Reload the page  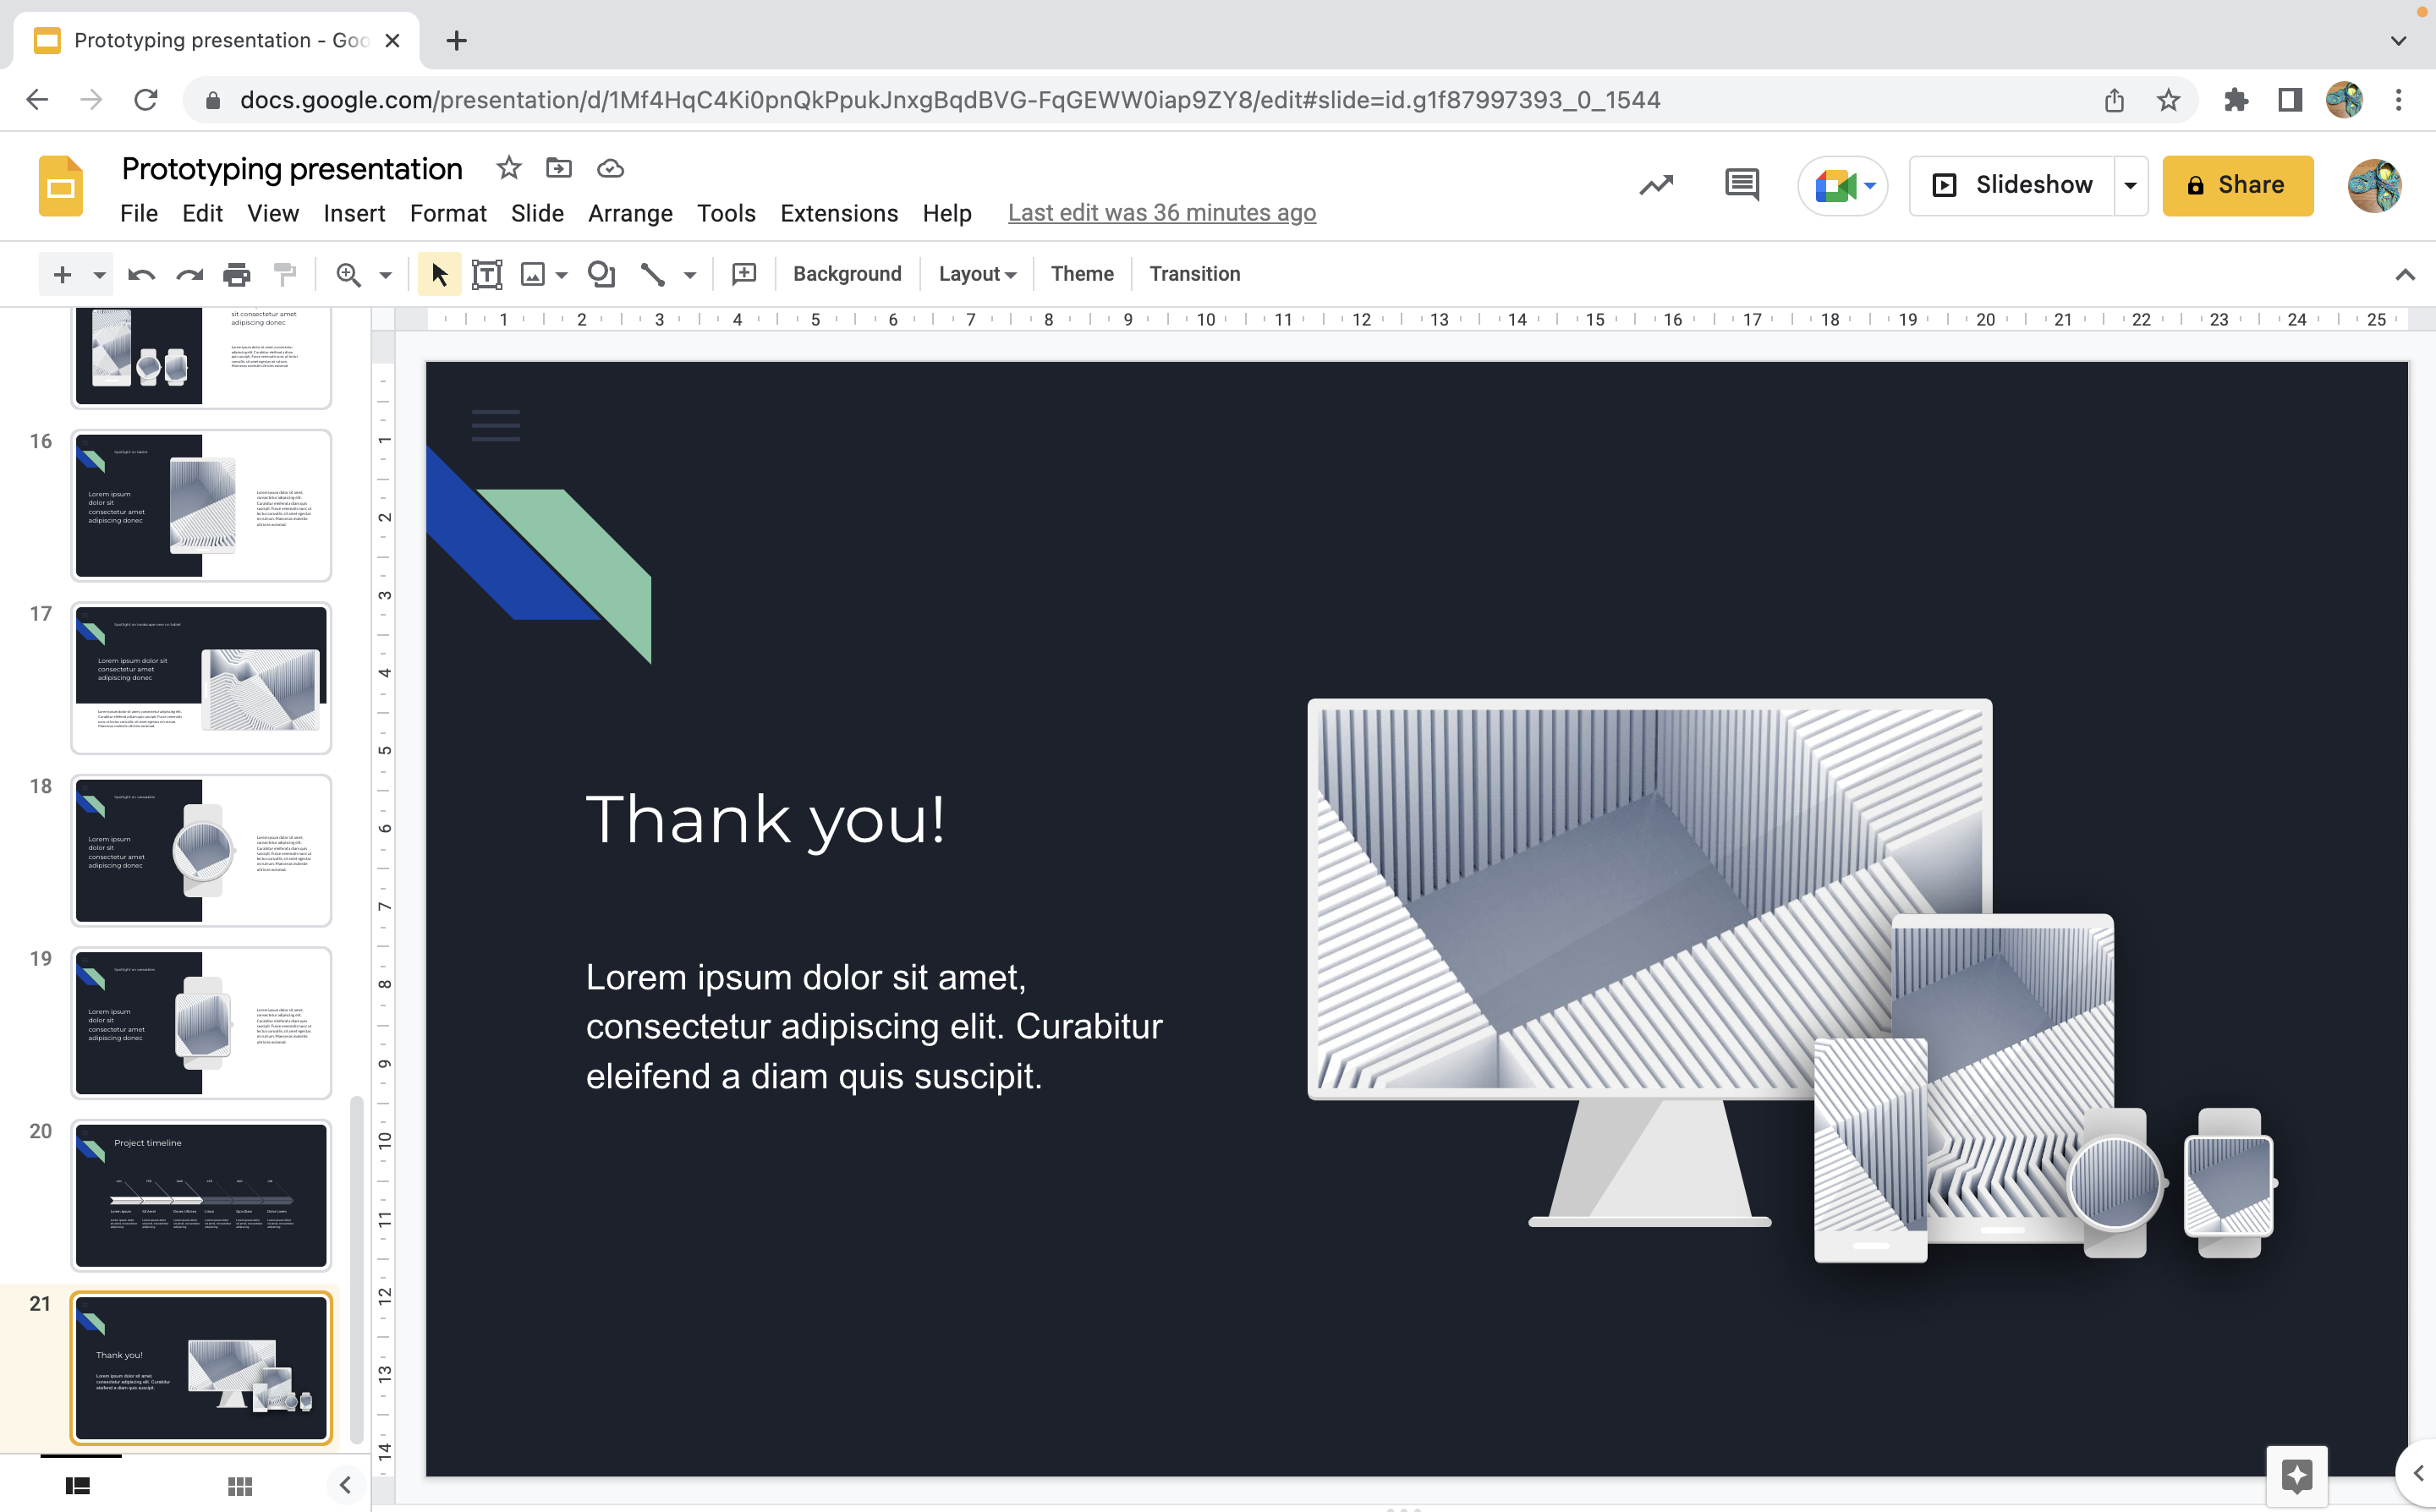[x=146, y=100]
